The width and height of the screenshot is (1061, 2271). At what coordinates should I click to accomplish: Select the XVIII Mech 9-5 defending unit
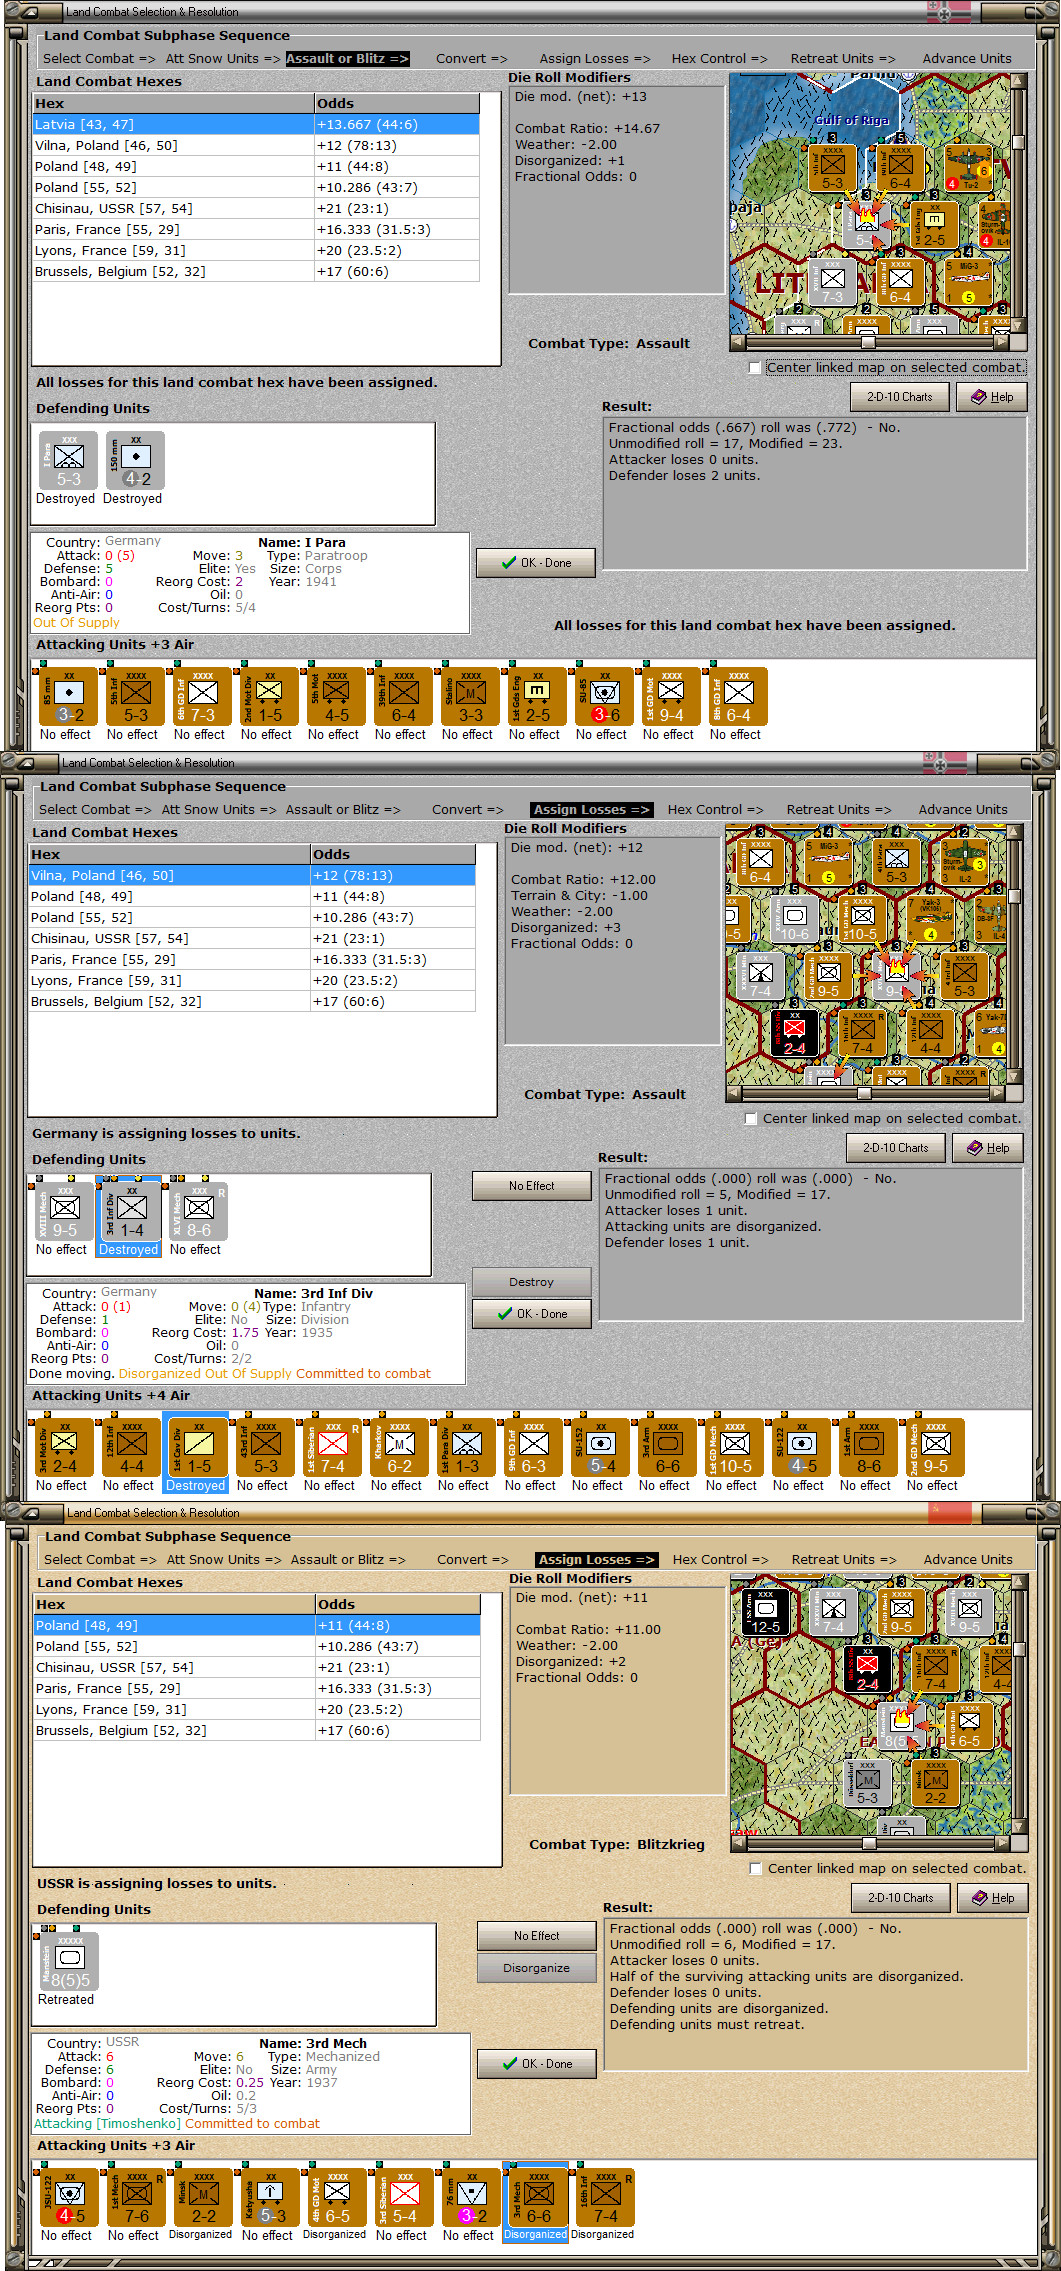pyautogui.click(x=64, y=1212)
